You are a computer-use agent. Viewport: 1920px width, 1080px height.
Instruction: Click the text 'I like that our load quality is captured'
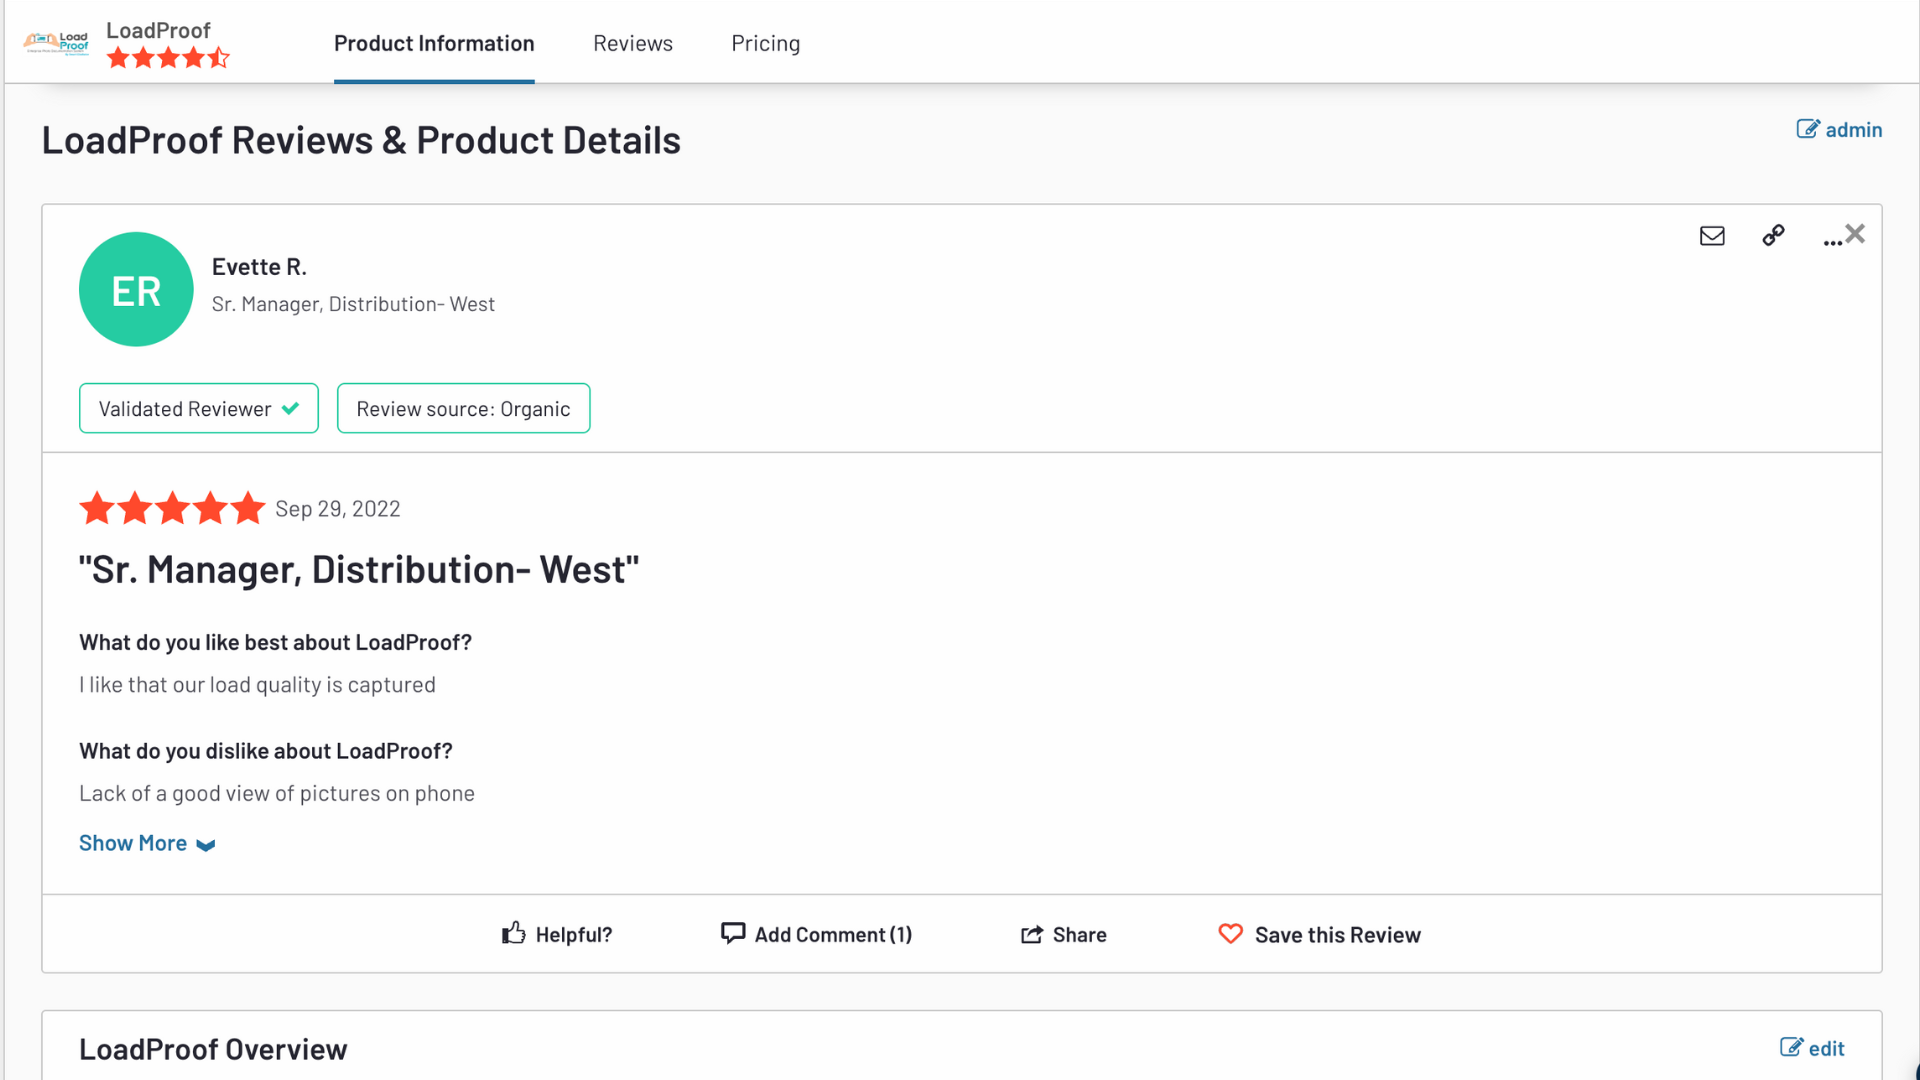[257, 685]
